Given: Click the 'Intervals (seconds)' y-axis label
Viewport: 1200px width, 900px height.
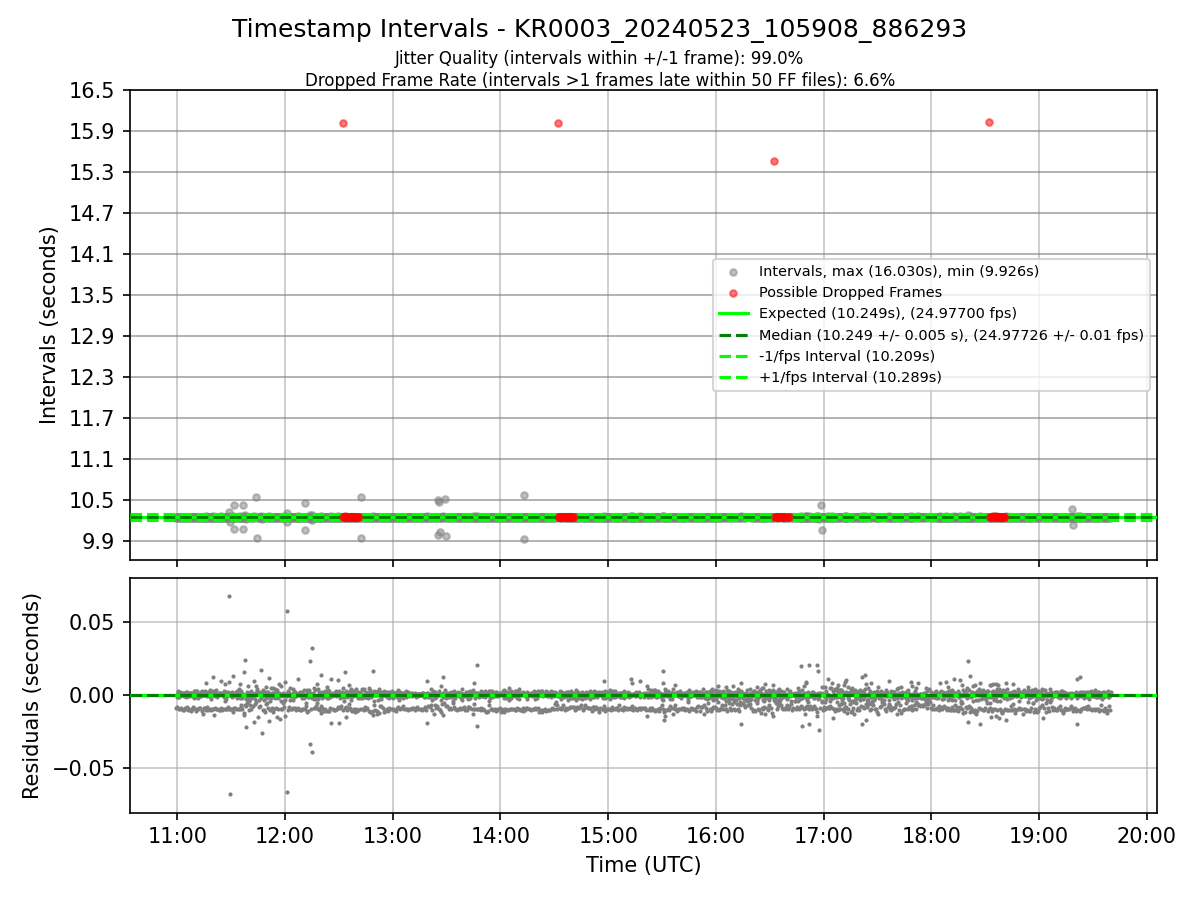Looking at the screenshot, I should tap(48, 324).
